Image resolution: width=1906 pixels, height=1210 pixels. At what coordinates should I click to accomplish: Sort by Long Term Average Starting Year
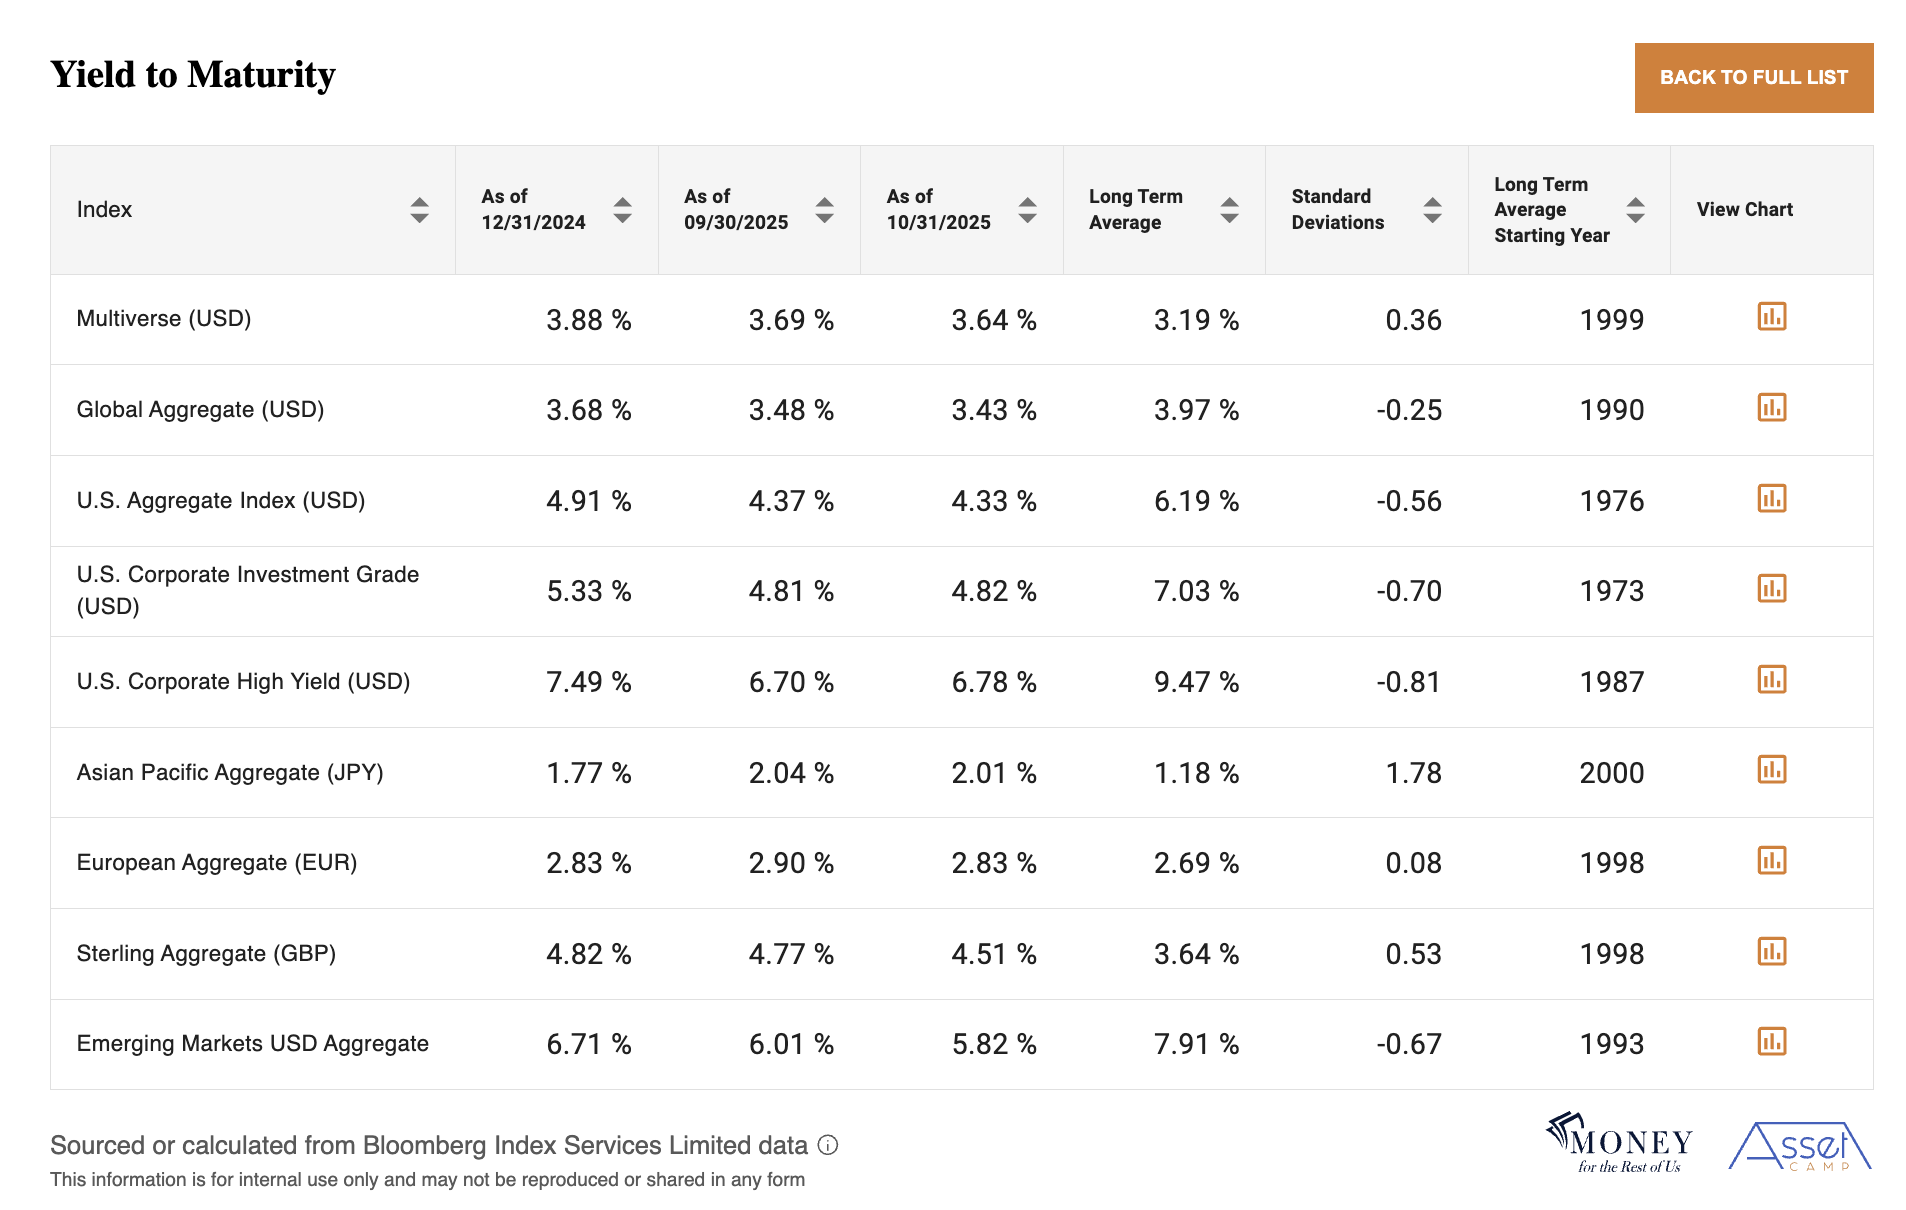[x=1635, y=210]
